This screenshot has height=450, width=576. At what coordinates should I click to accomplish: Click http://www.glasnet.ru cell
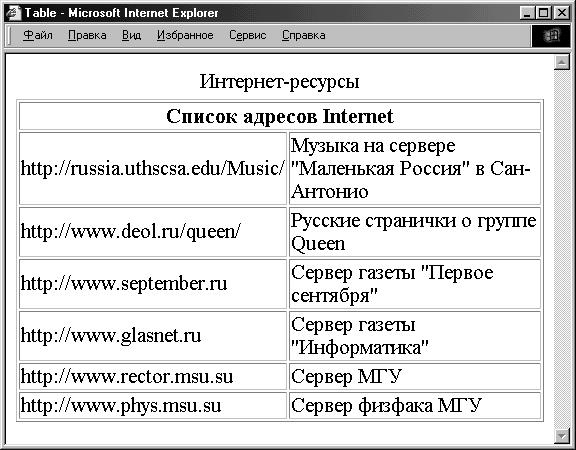pyautogui.click(x=153, y=336)
